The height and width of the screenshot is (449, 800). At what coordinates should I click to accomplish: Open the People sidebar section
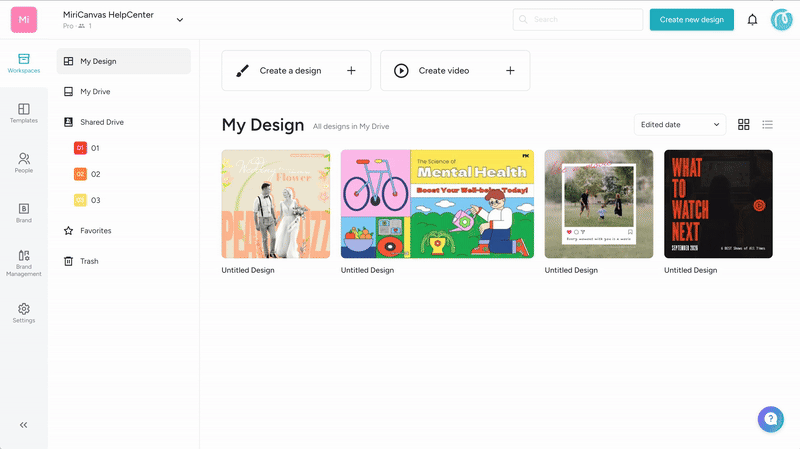click(x=23, y=163)
